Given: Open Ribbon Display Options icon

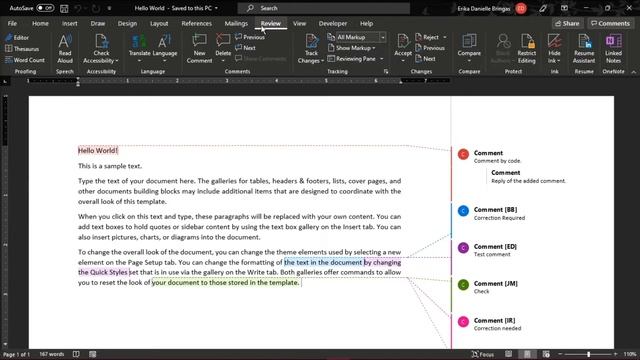Looking at the screenshot, I should [564, 8].
